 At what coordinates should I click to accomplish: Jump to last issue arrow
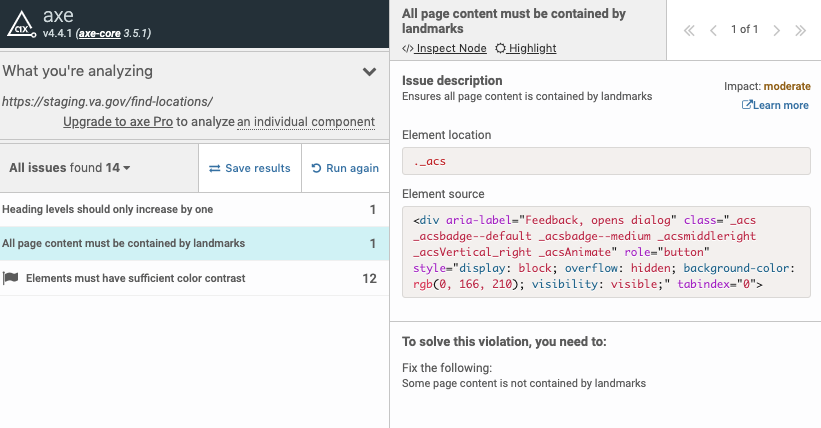click(800, 30)
